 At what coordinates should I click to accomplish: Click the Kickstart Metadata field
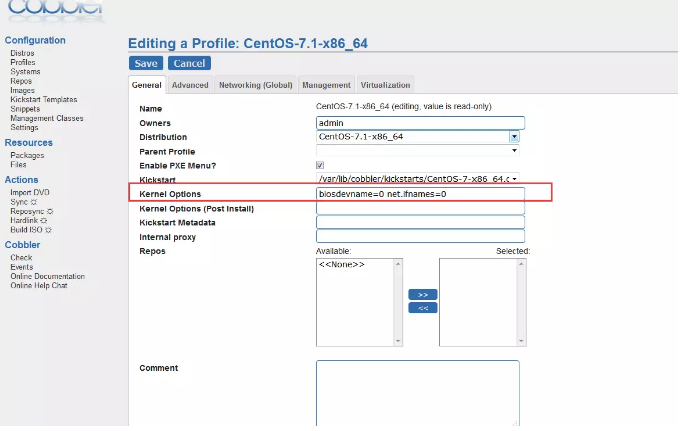click(420, 222)
